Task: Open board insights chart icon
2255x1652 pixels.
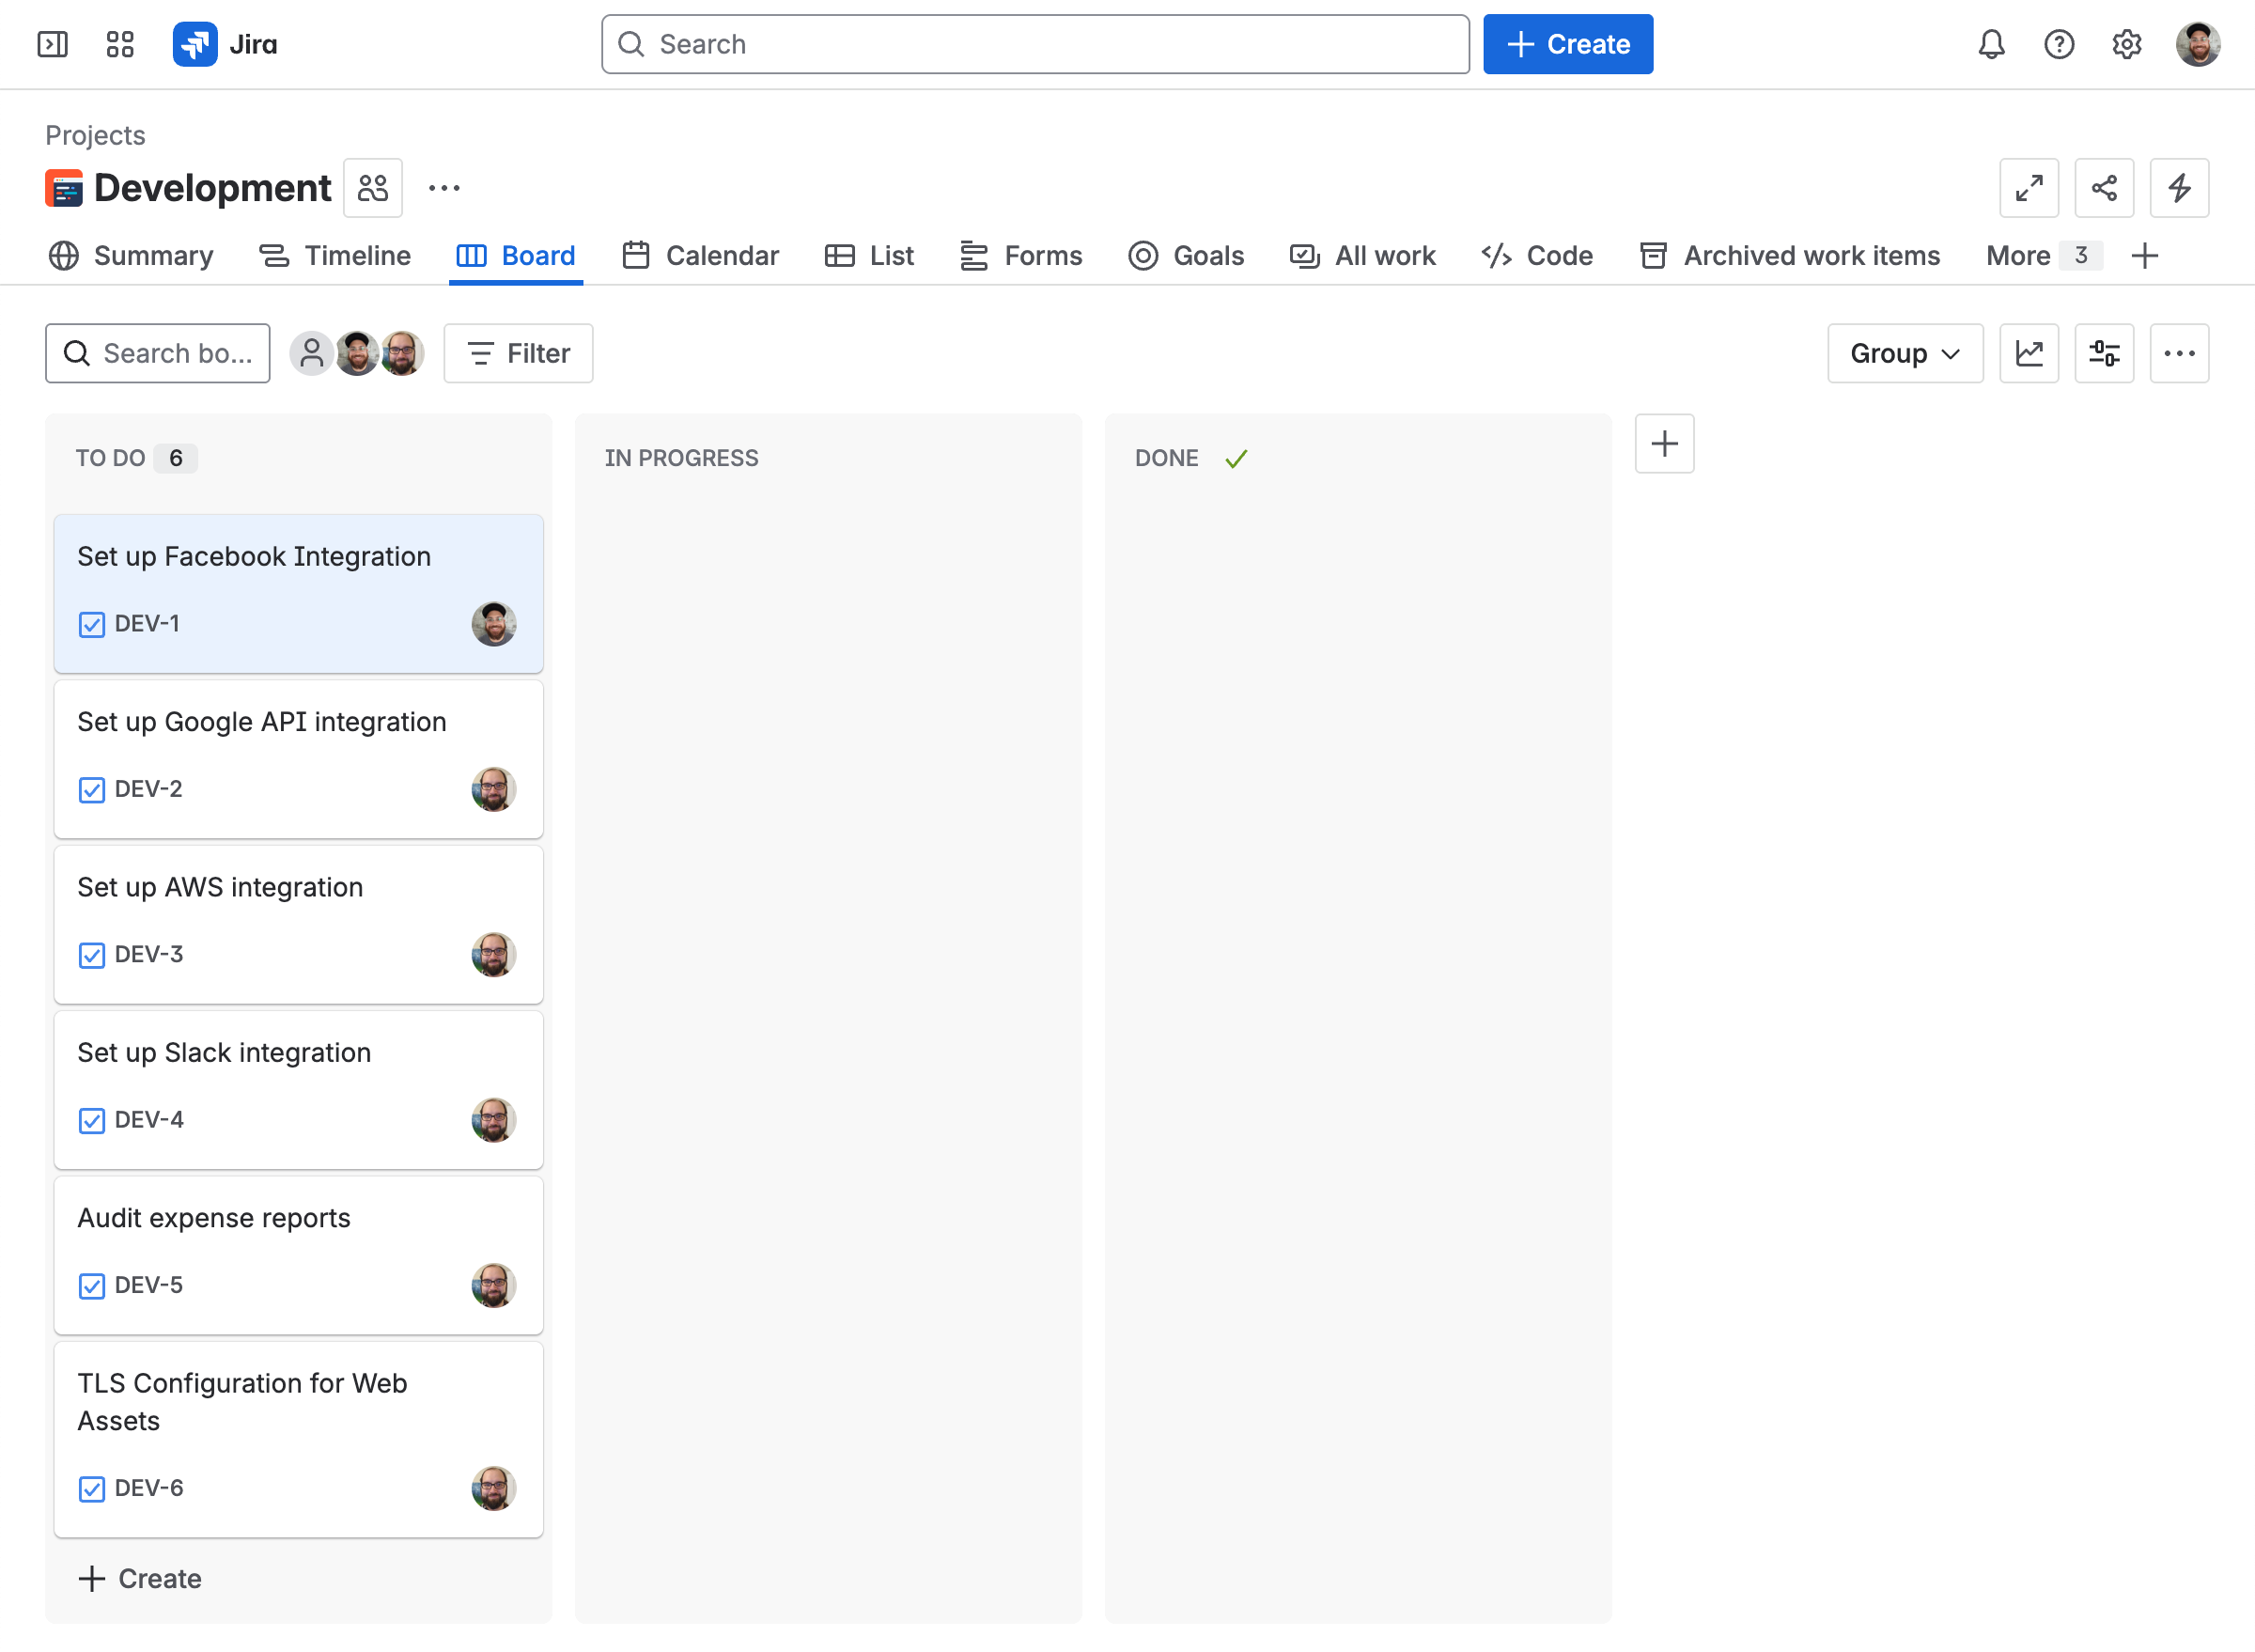Action: 2028,353
